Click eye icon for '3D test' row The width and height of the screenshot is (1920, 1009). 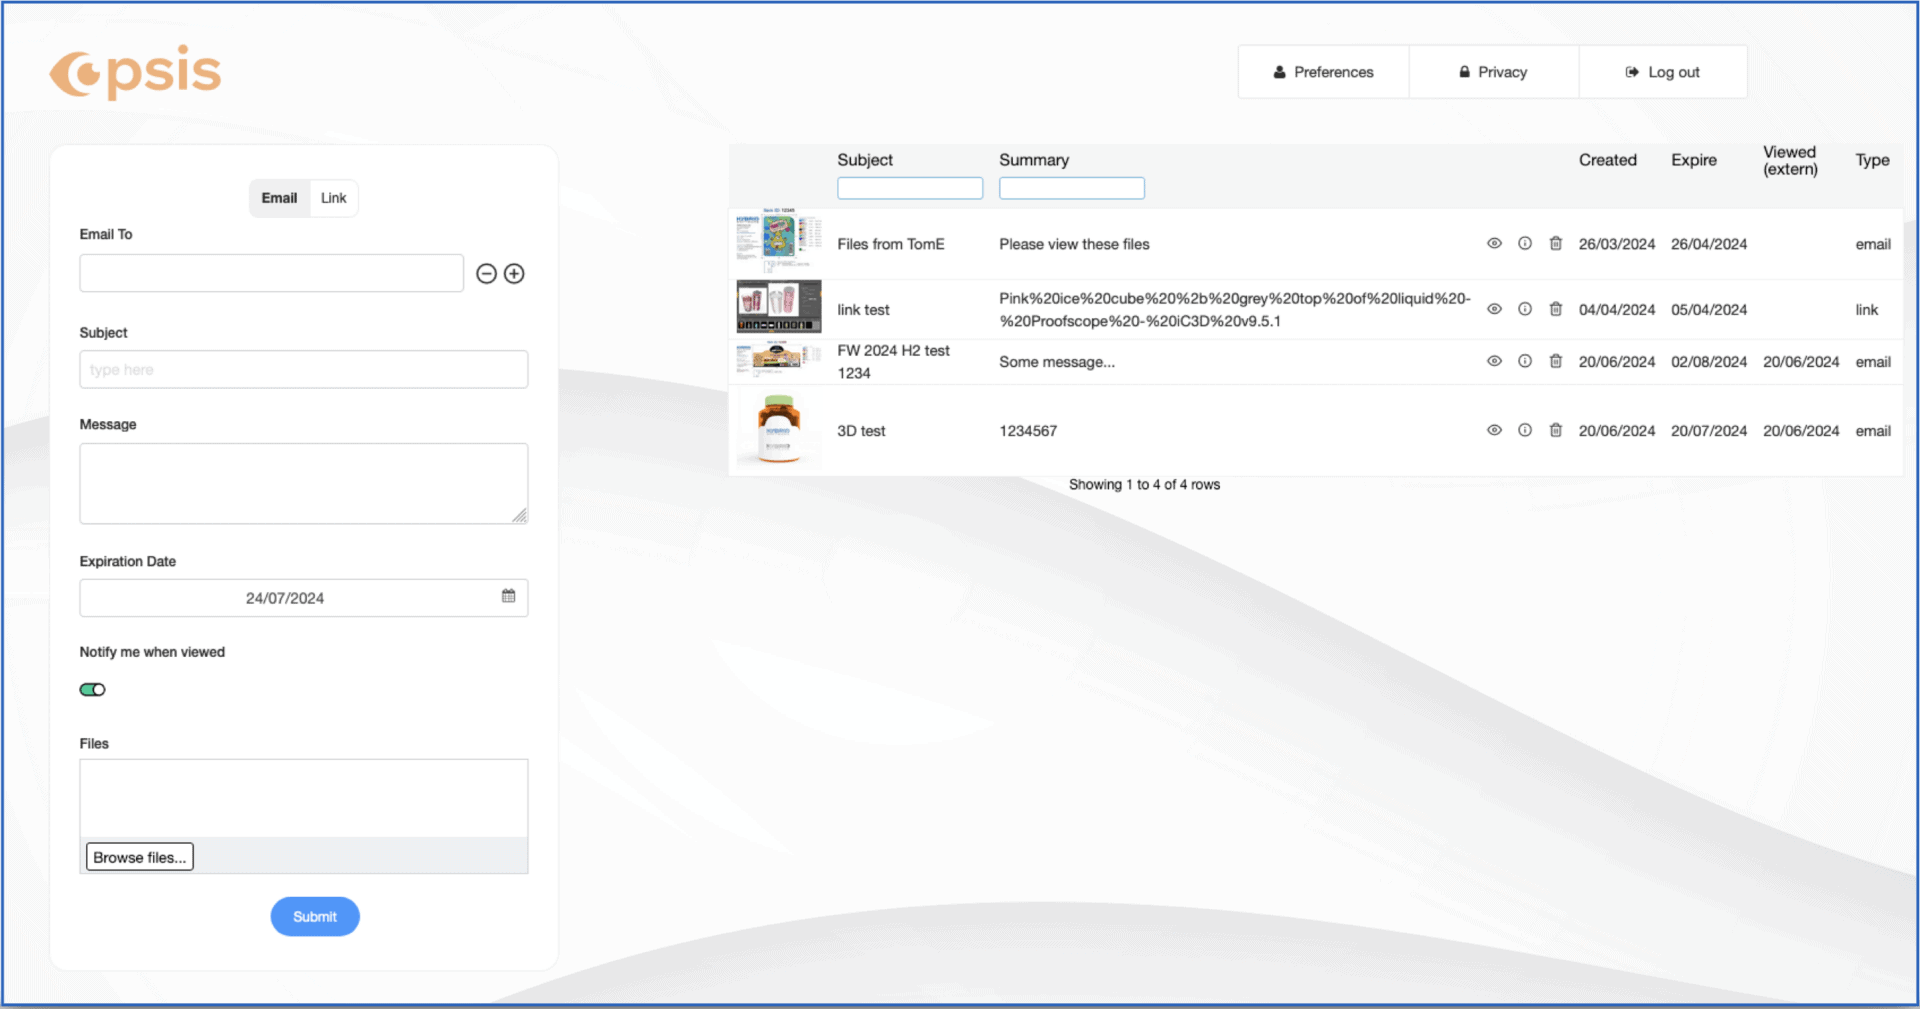click(1494, 431)
